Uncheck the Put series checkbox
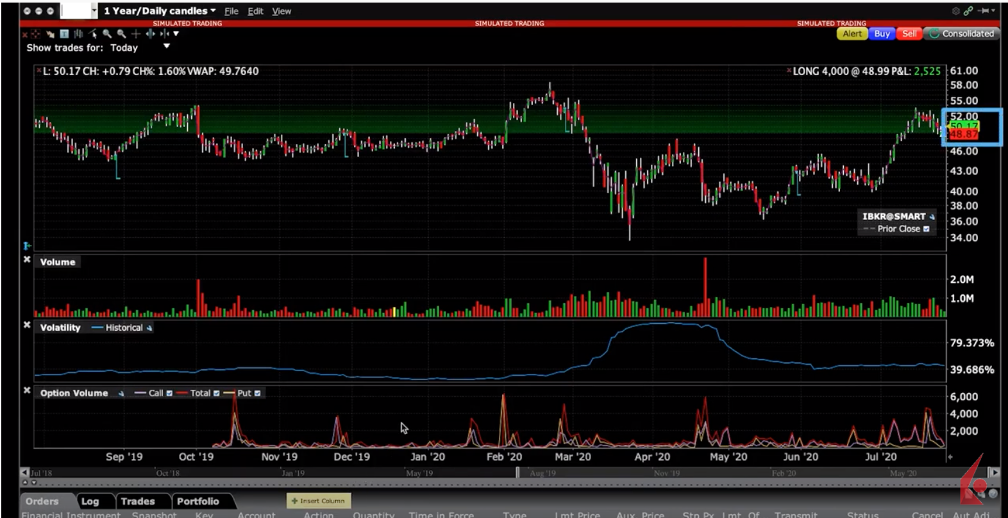 click(257, 394)
